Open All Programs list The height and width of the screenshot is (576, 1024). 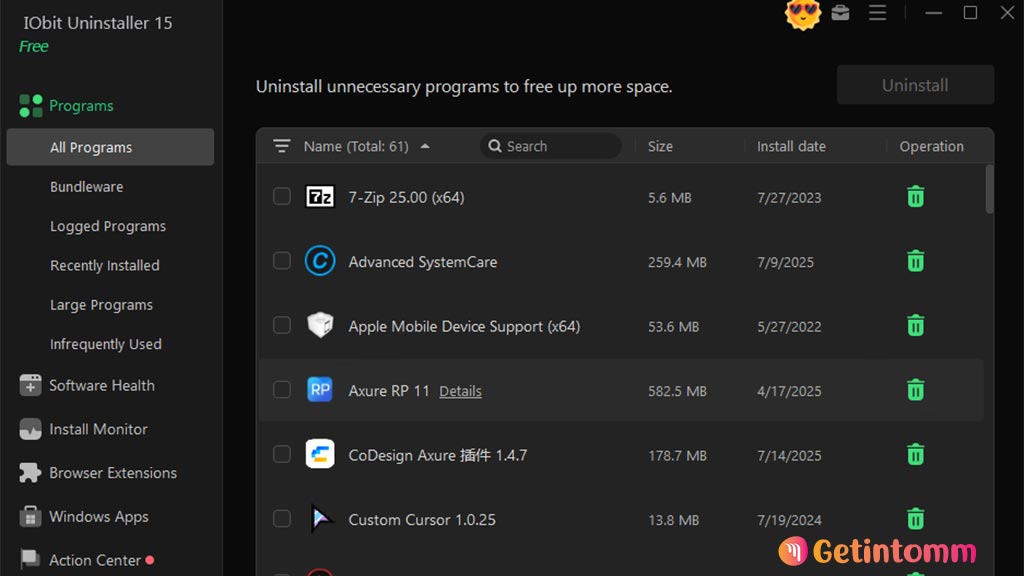click(x=110, y=147)
